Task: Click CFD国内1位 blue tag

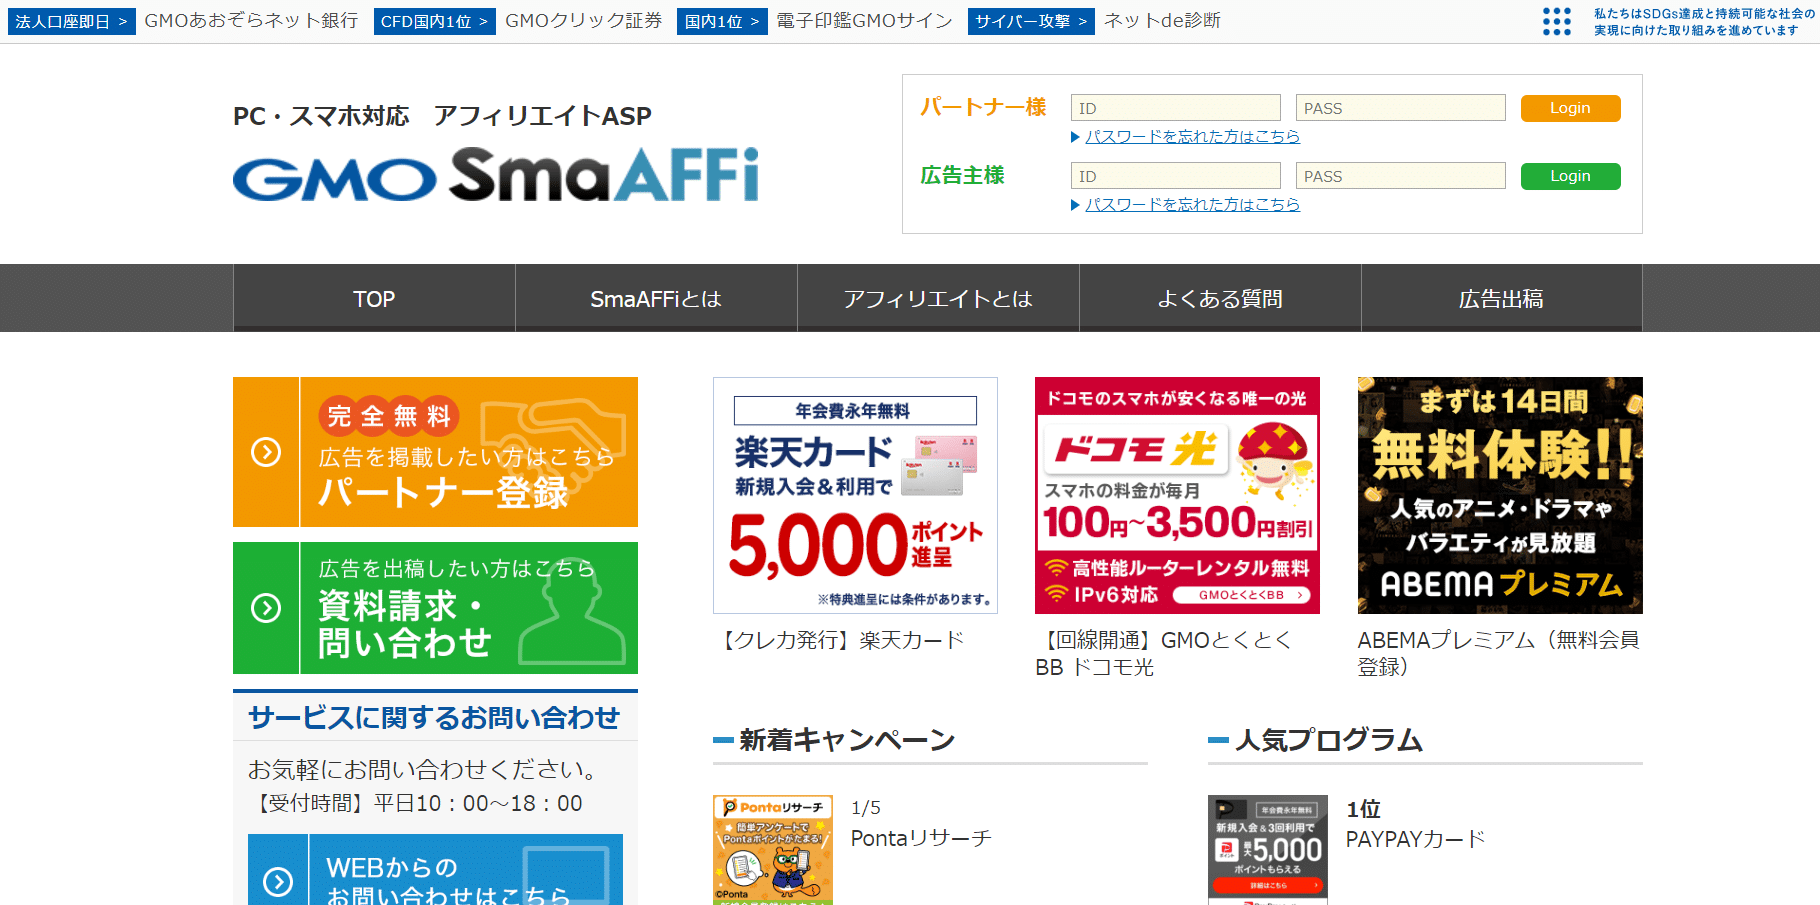Action: pos(435,21)
